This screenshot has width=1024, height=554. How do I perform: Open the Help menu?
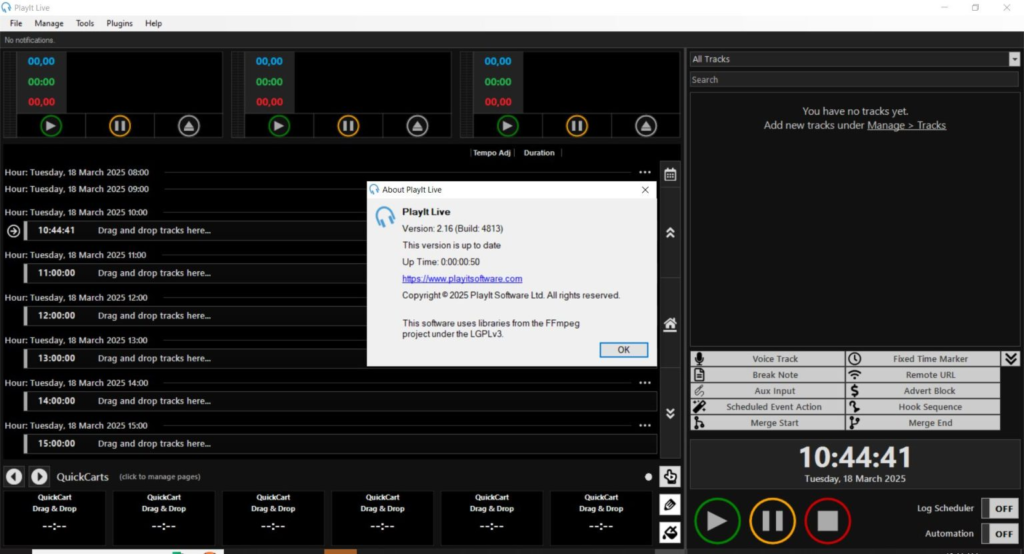point(153,23)
